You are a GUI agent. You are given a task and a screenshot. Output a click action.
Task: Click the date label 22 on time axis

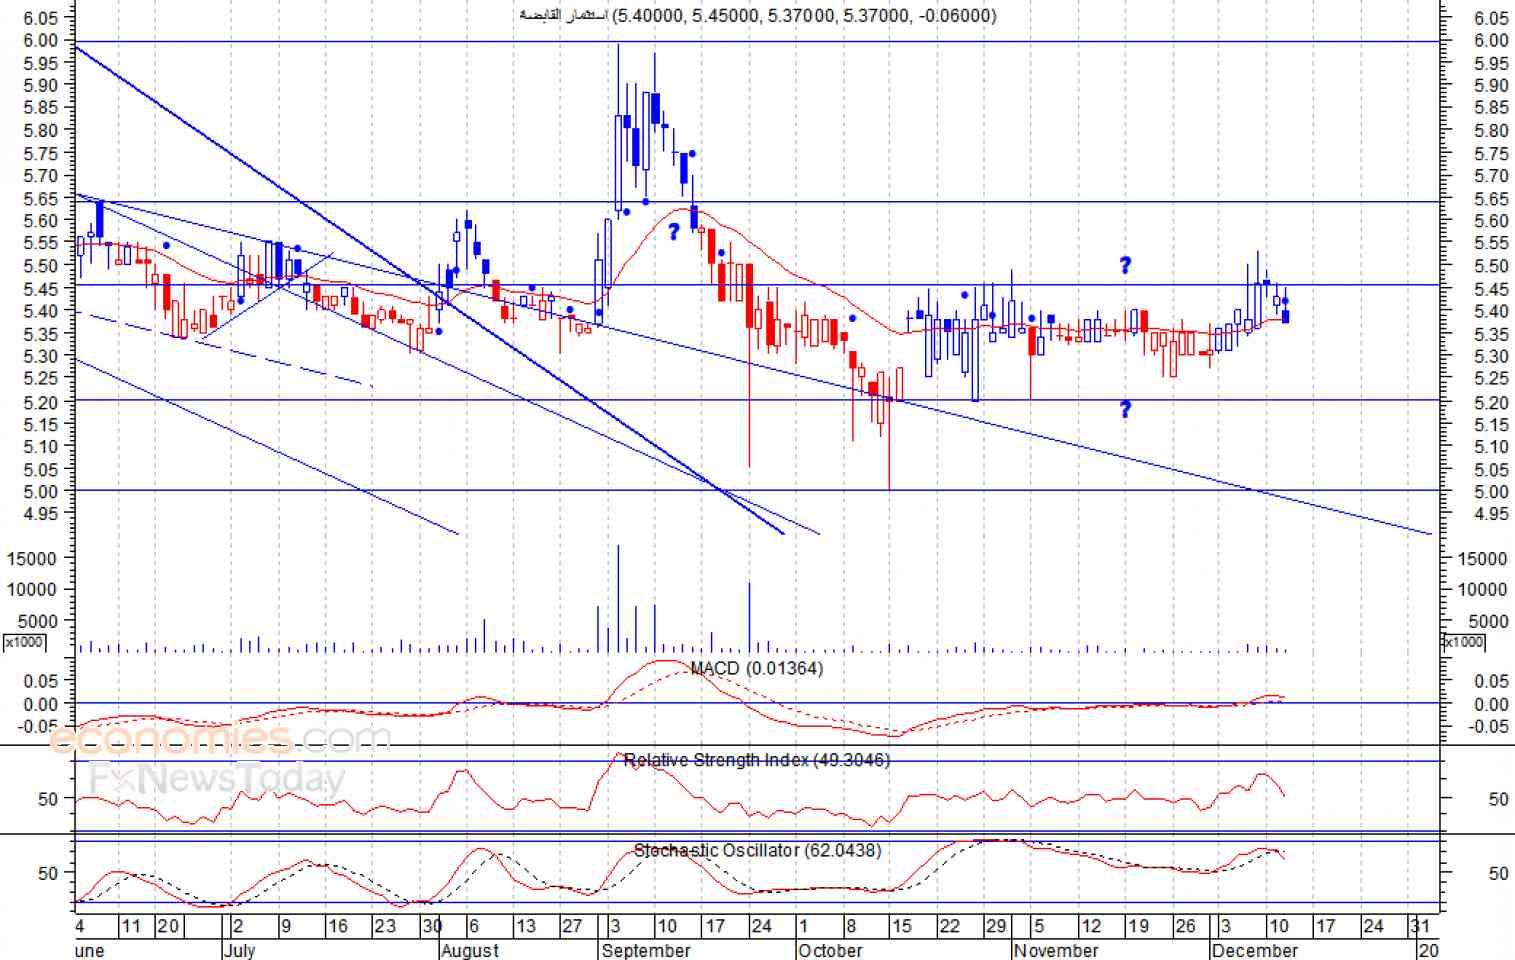[x=949, y=926]
